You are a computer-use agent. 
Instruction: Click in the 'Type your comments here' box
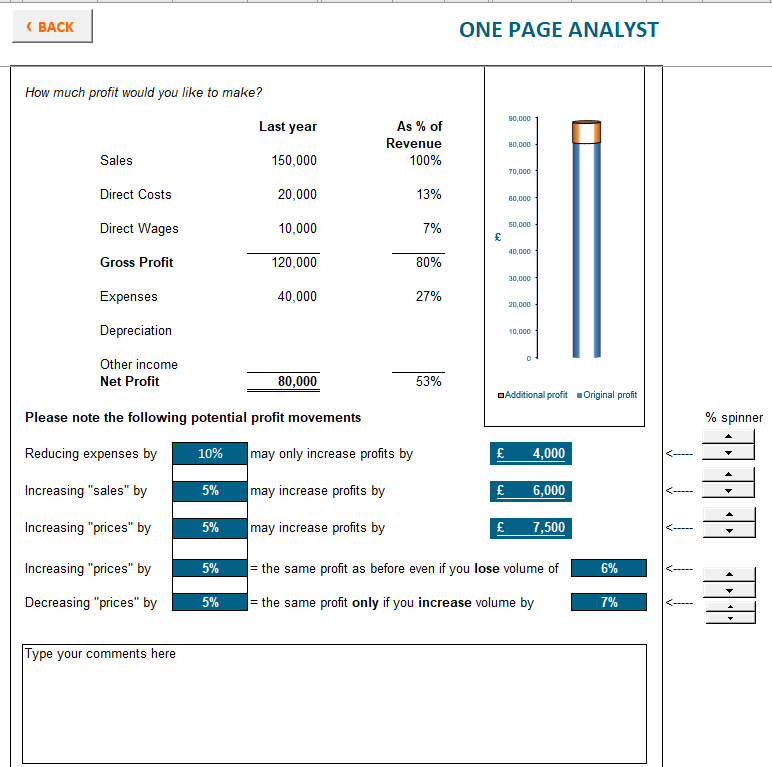click(334, 704)
